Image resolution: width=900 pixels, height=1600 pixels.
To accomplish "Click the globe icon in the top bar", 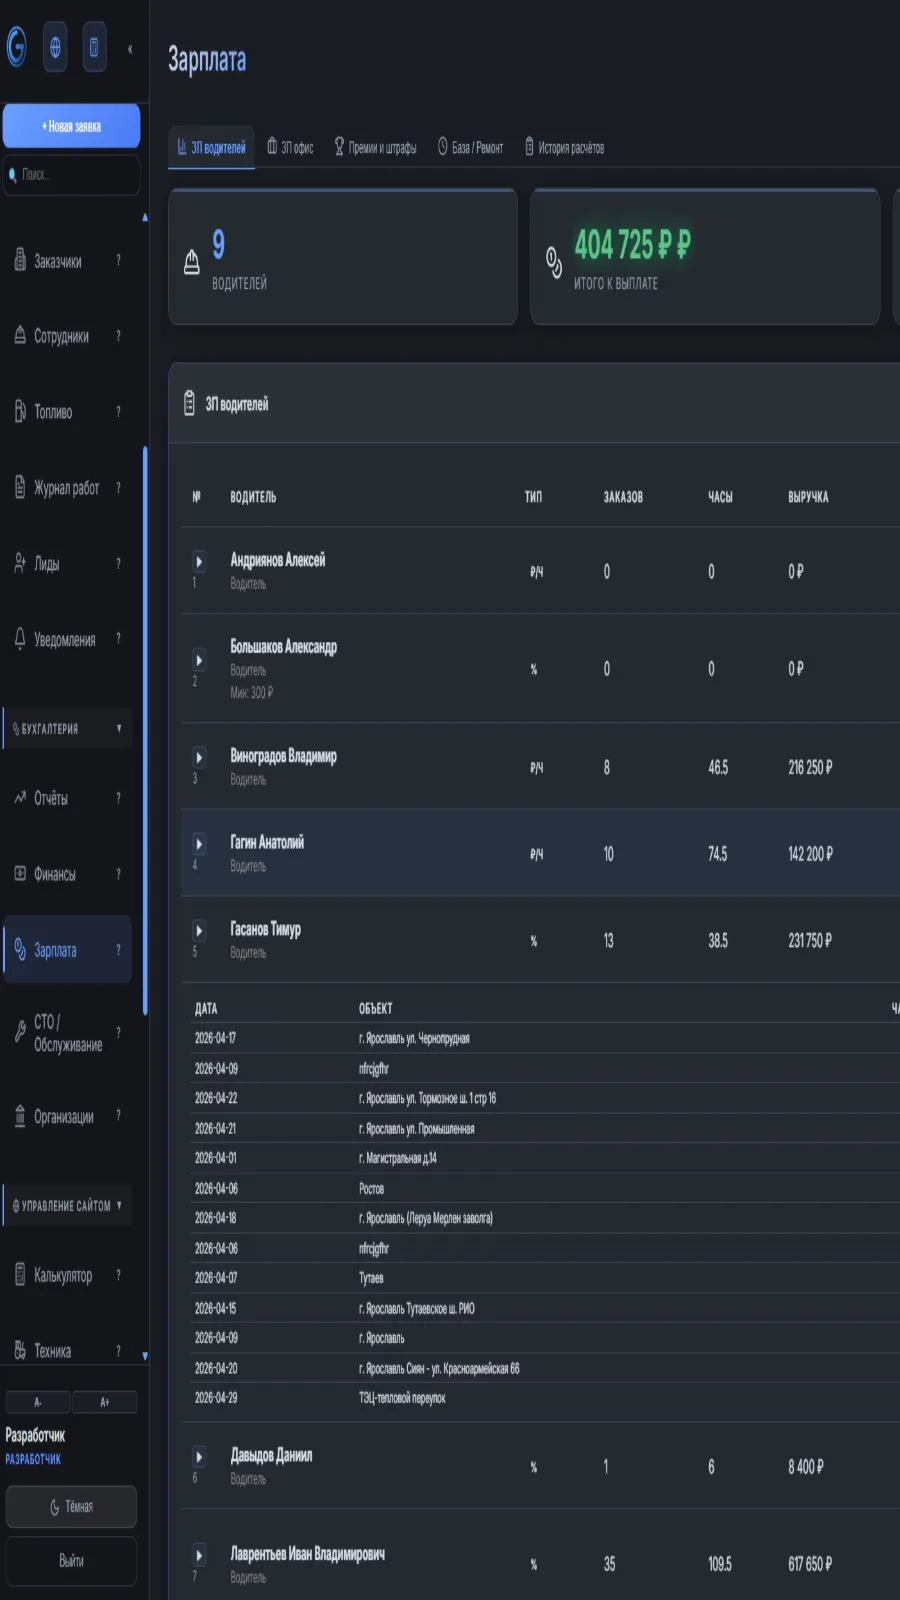I will click(x=55, y=47).
